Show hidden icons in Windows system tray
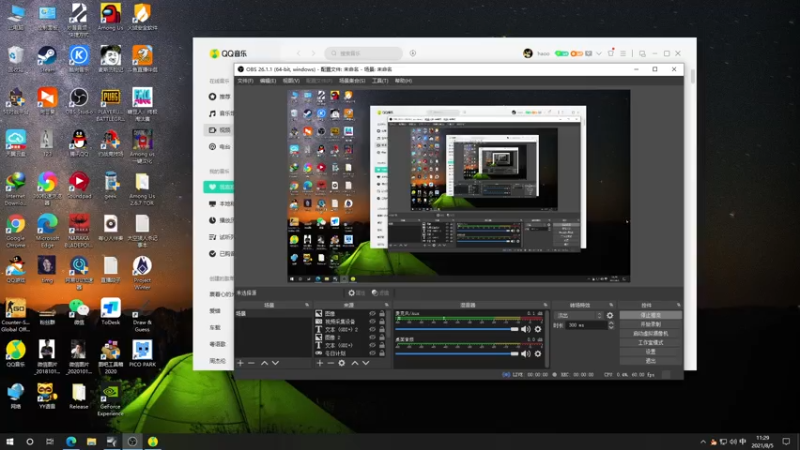This screenshot has width=800, height=450. (703, 441)
